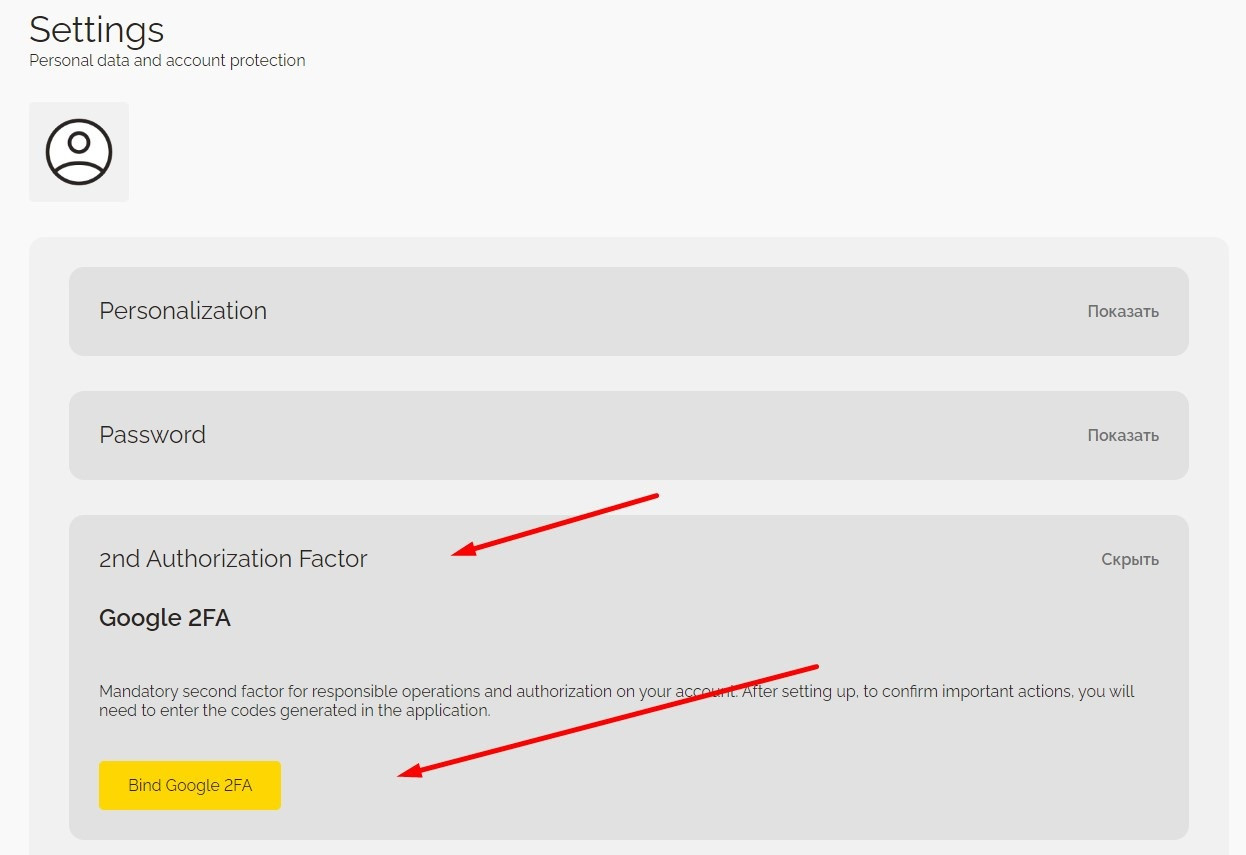The image size is (1246, 855).
Task: Expand Personalization section via Показать
Action: tap(1122, 311)
